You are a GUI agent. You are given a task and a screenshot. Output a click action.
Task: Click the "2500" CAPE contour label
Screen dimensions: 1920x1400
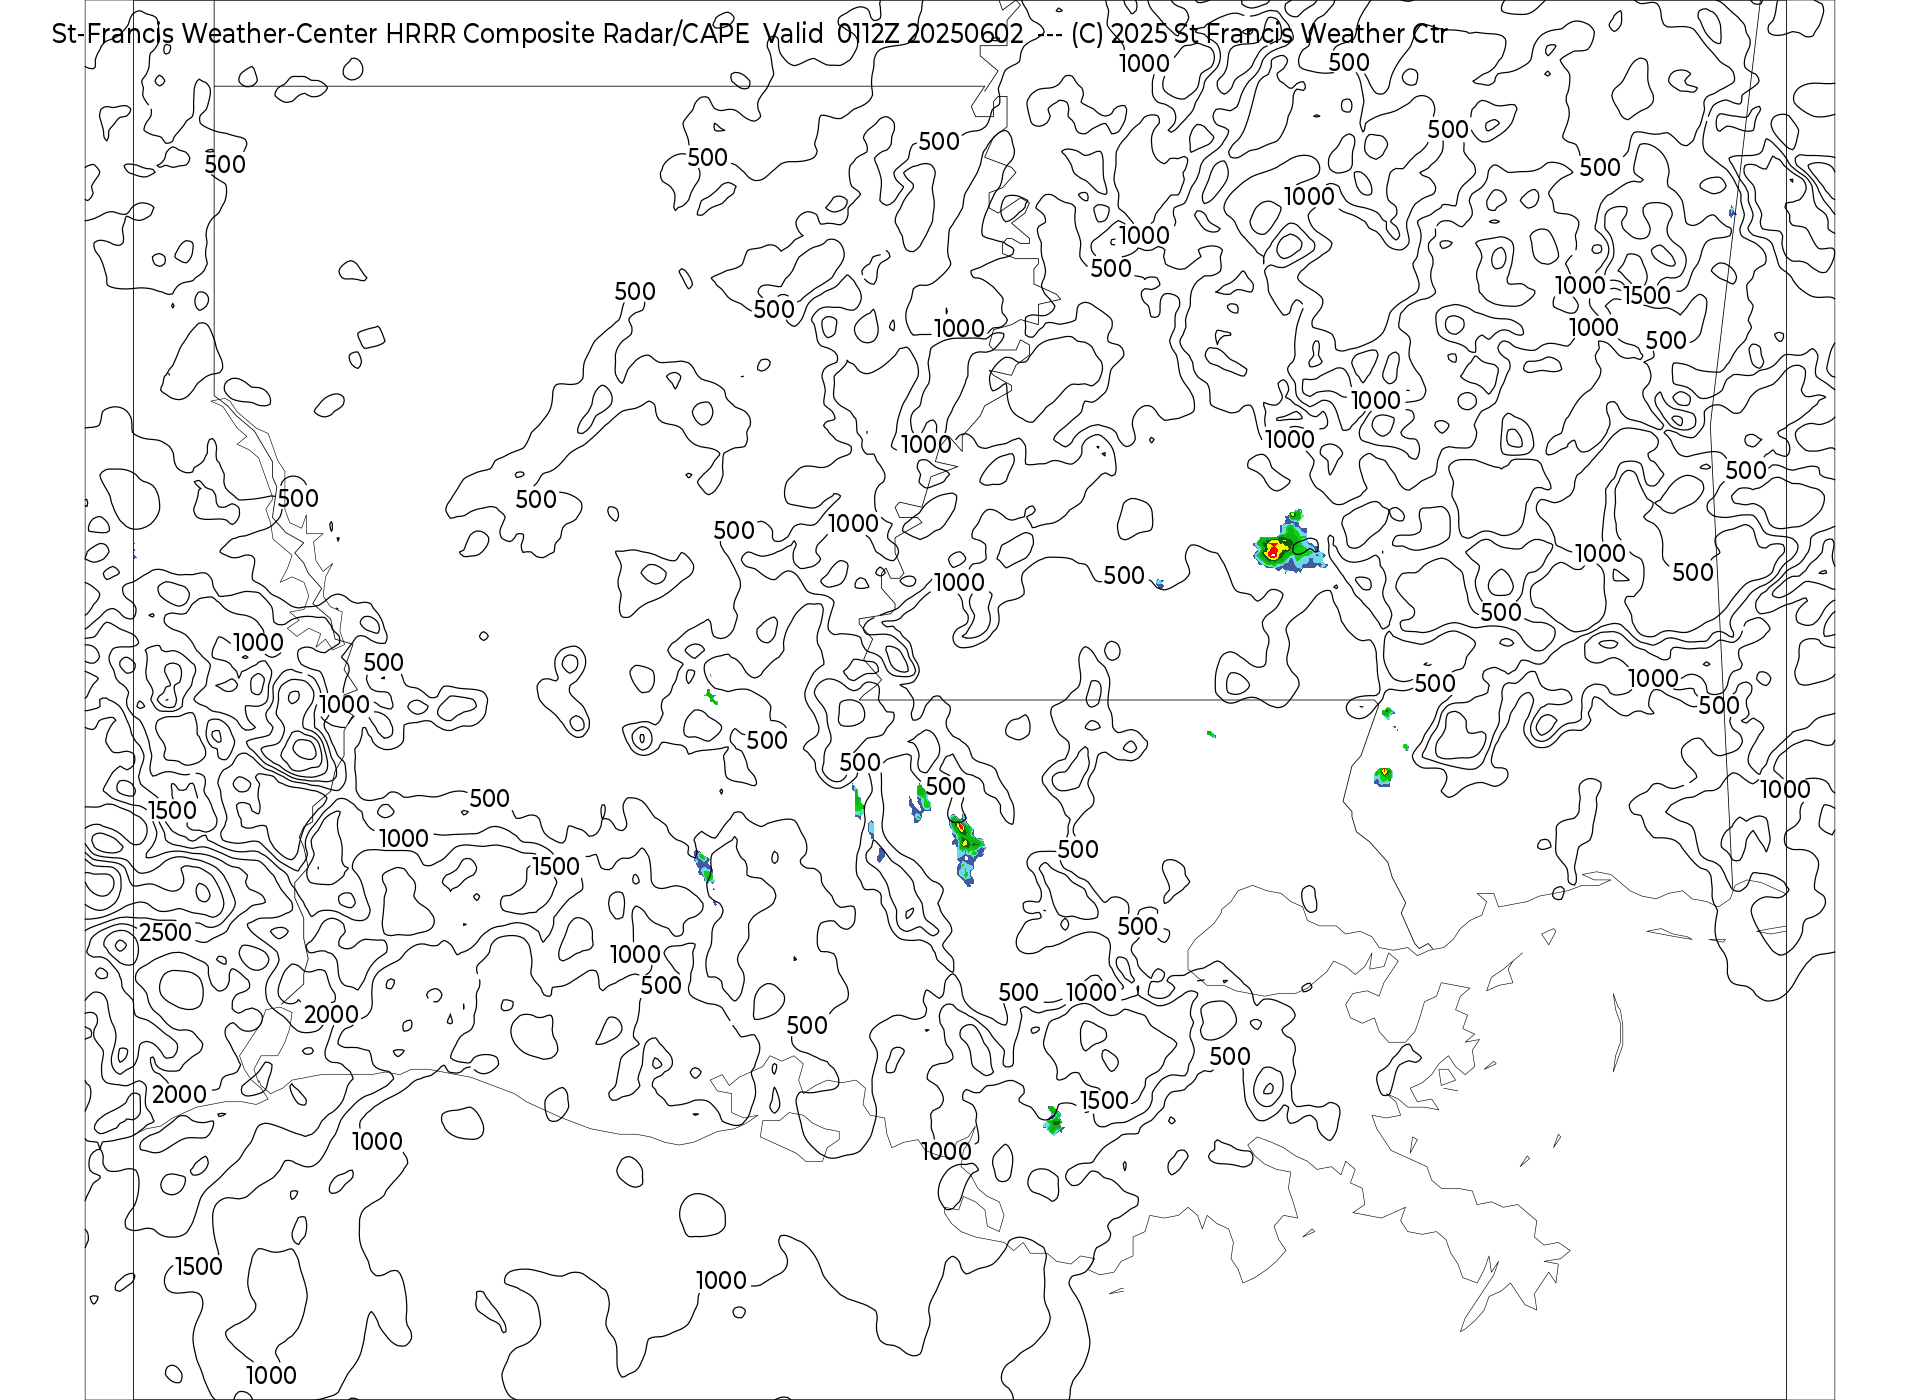165,932
